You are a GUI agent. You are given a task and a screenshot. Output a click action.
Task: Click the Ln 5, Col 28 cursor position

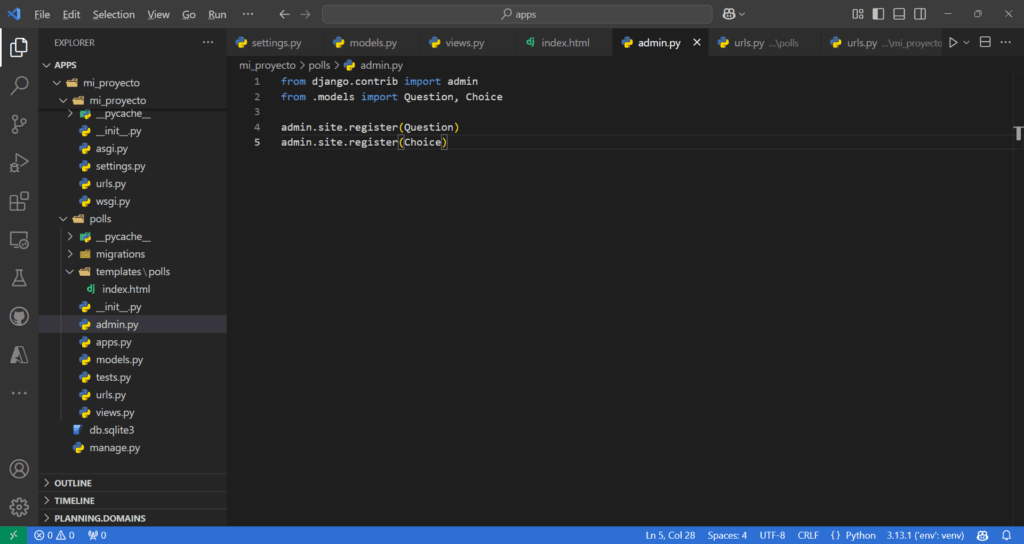pyautogui.click(x=670, y=536)
